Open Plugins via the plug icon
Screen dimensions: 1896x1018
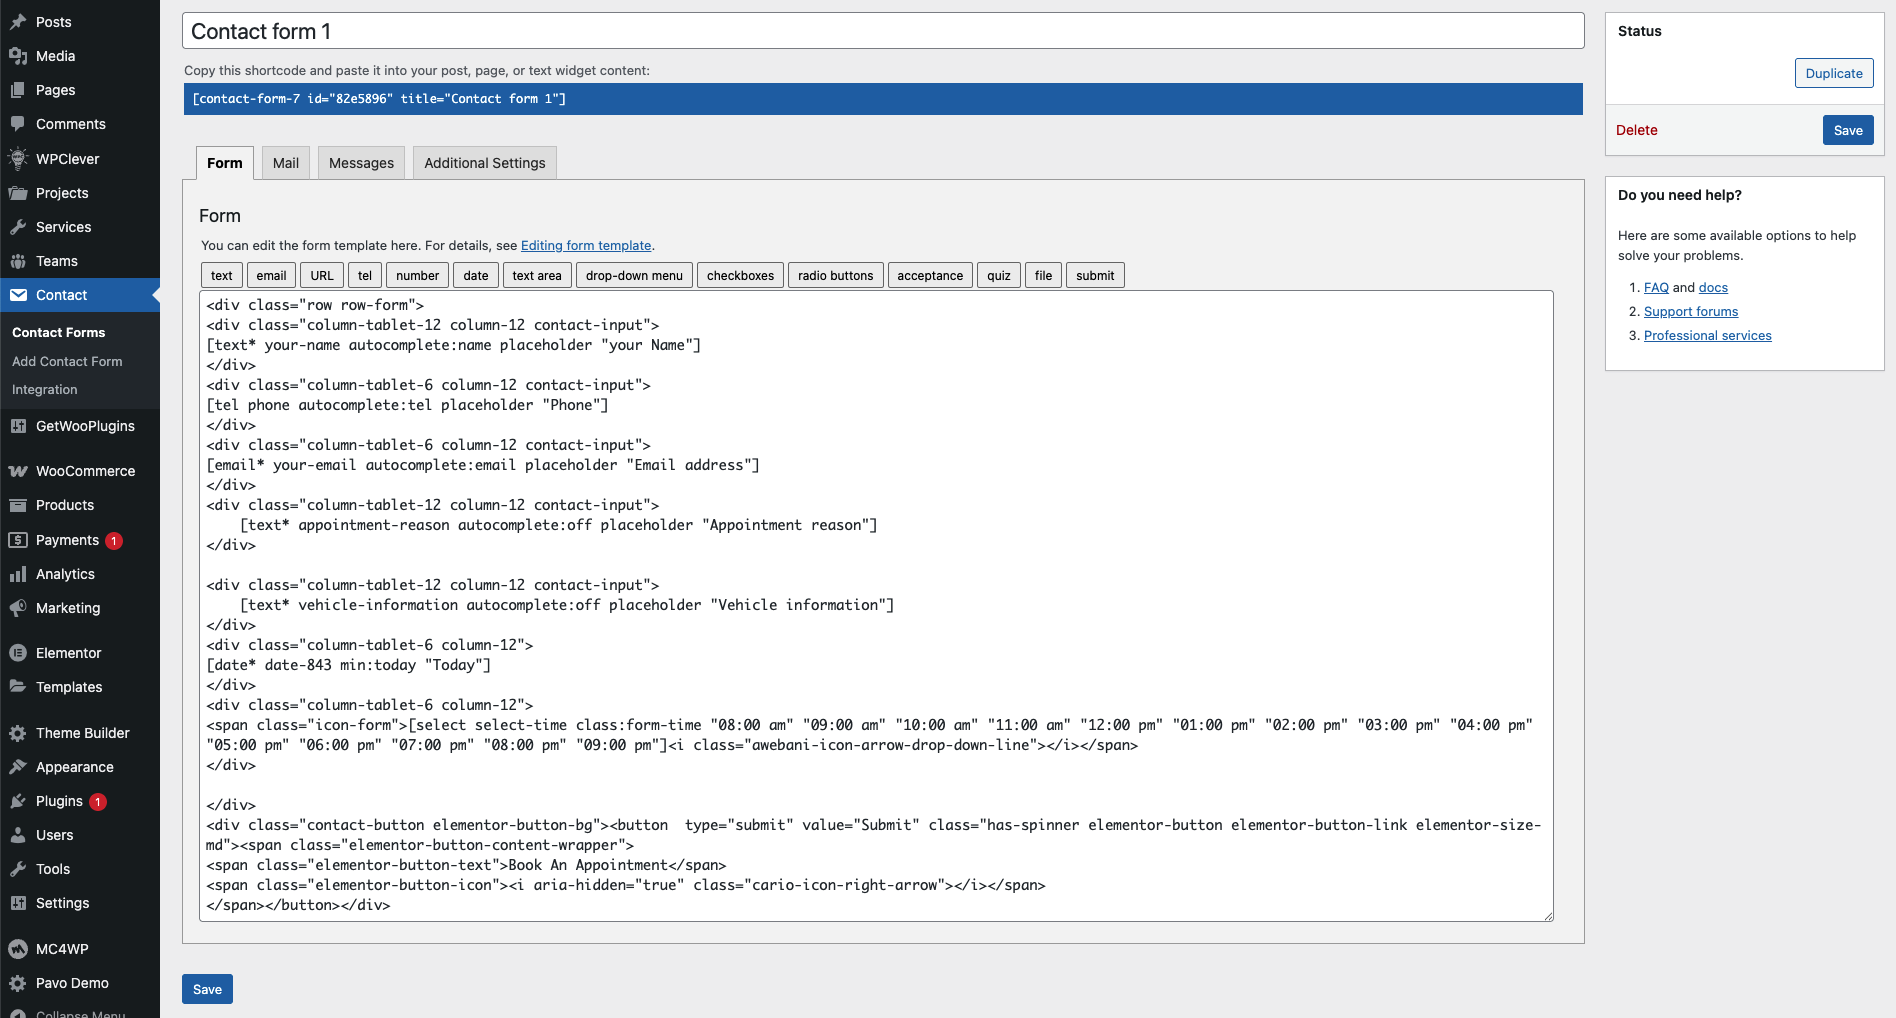(x=18, y=801)
